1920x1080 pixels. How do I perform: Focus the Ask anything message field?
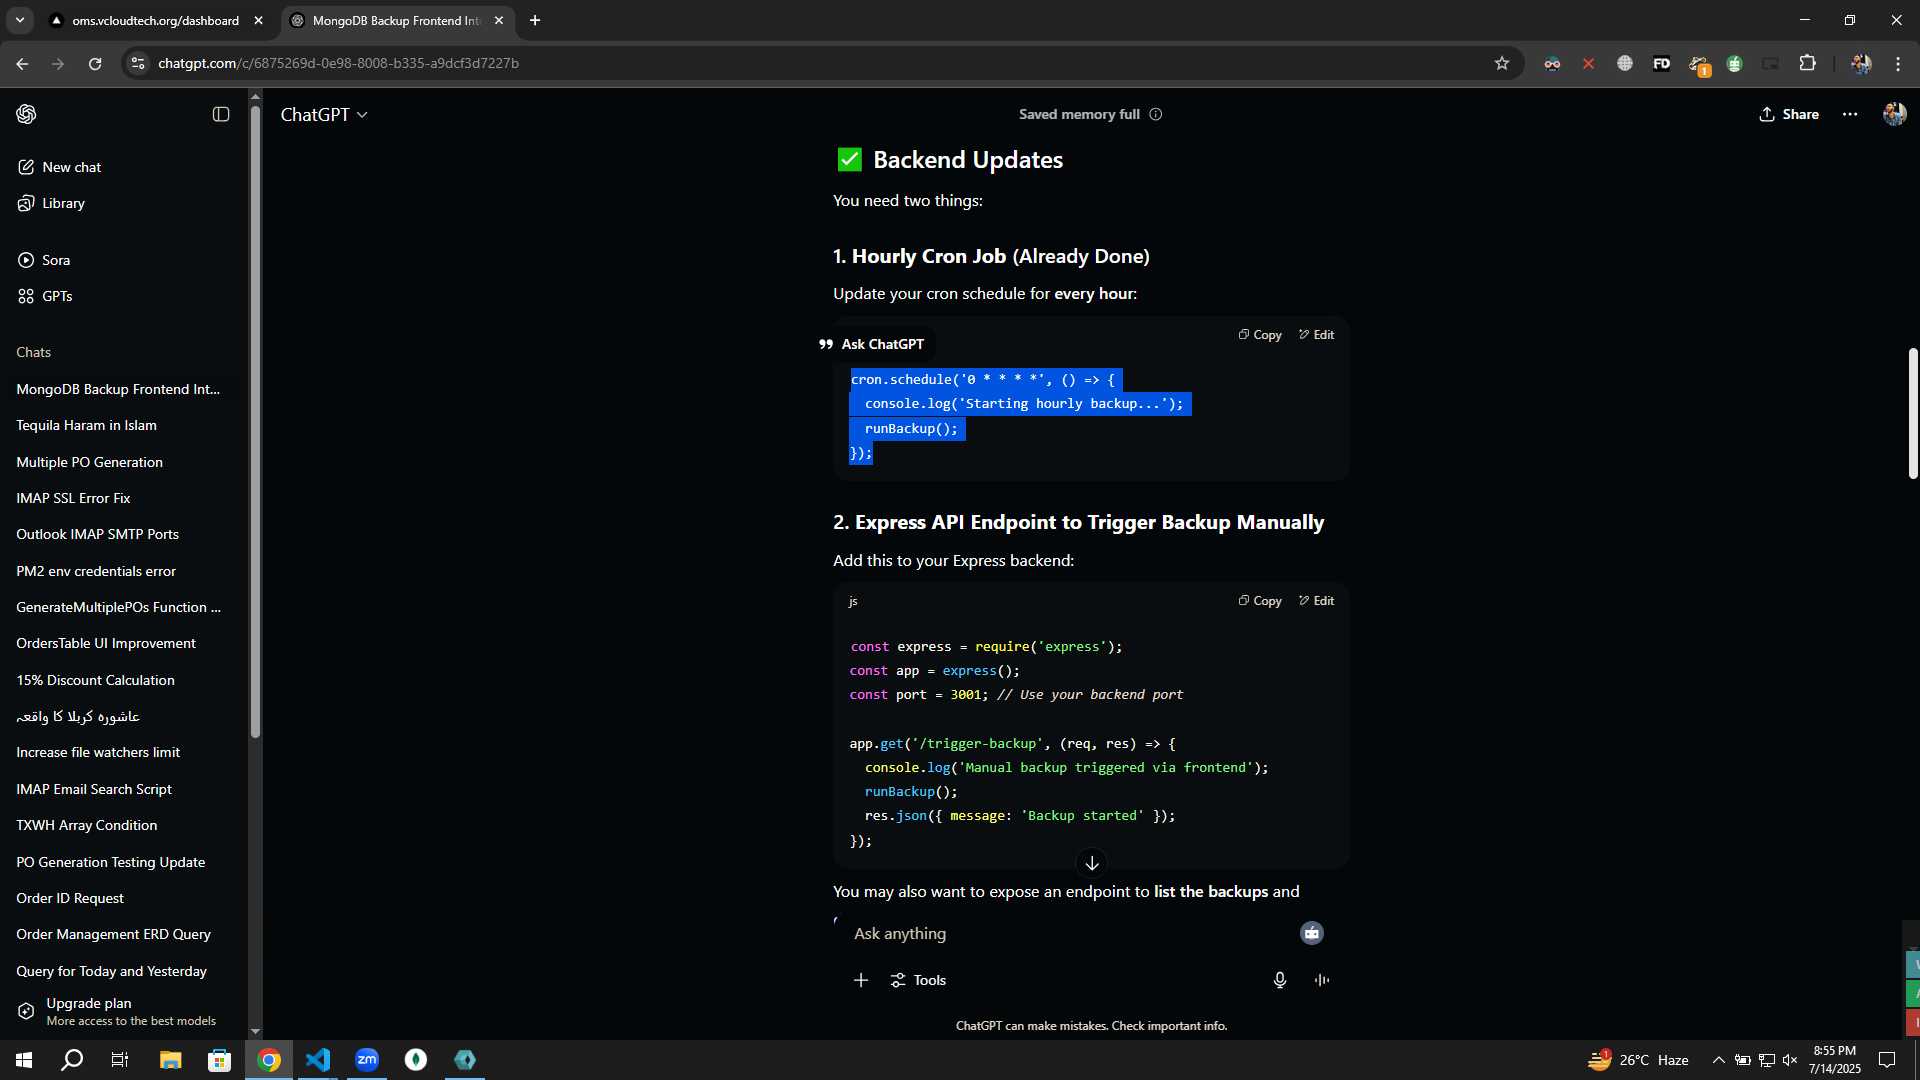coord(1070,933)
